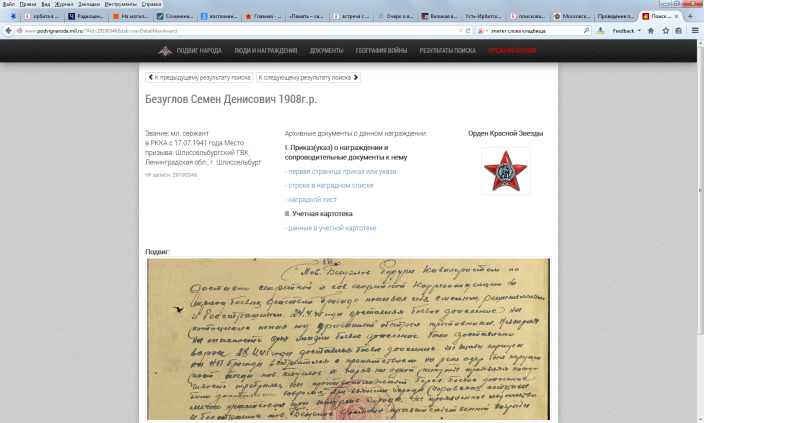
Task: Go to next search result button
Action: (x=308, y=78)
